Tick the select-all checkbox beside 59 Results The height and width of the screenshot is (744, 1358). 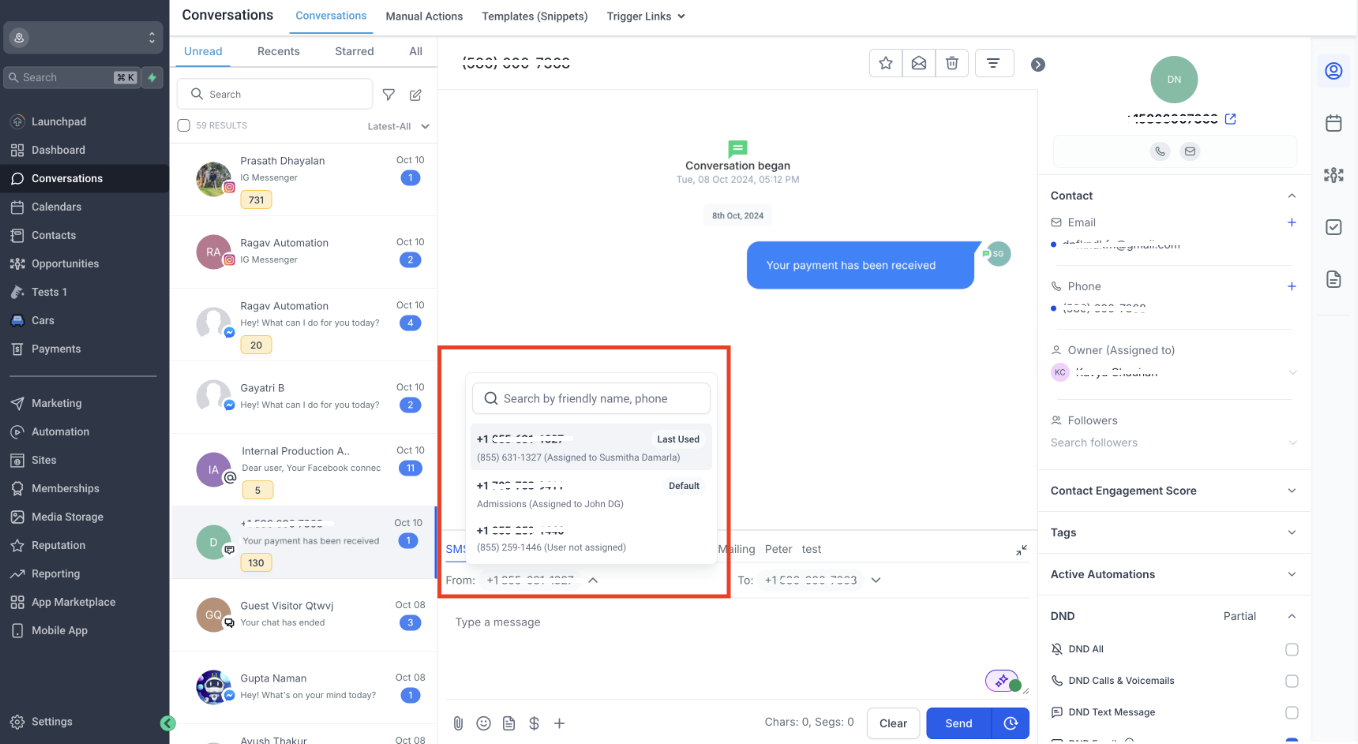click(x=183, y=126)
